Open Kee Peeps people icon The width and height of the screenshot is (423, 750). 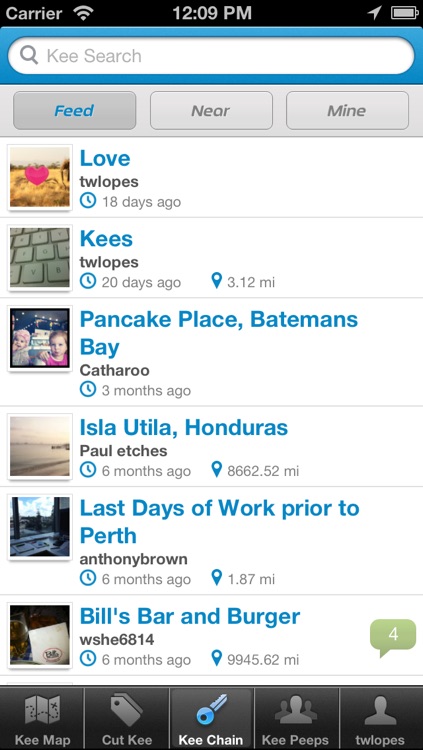coord(295,710)
